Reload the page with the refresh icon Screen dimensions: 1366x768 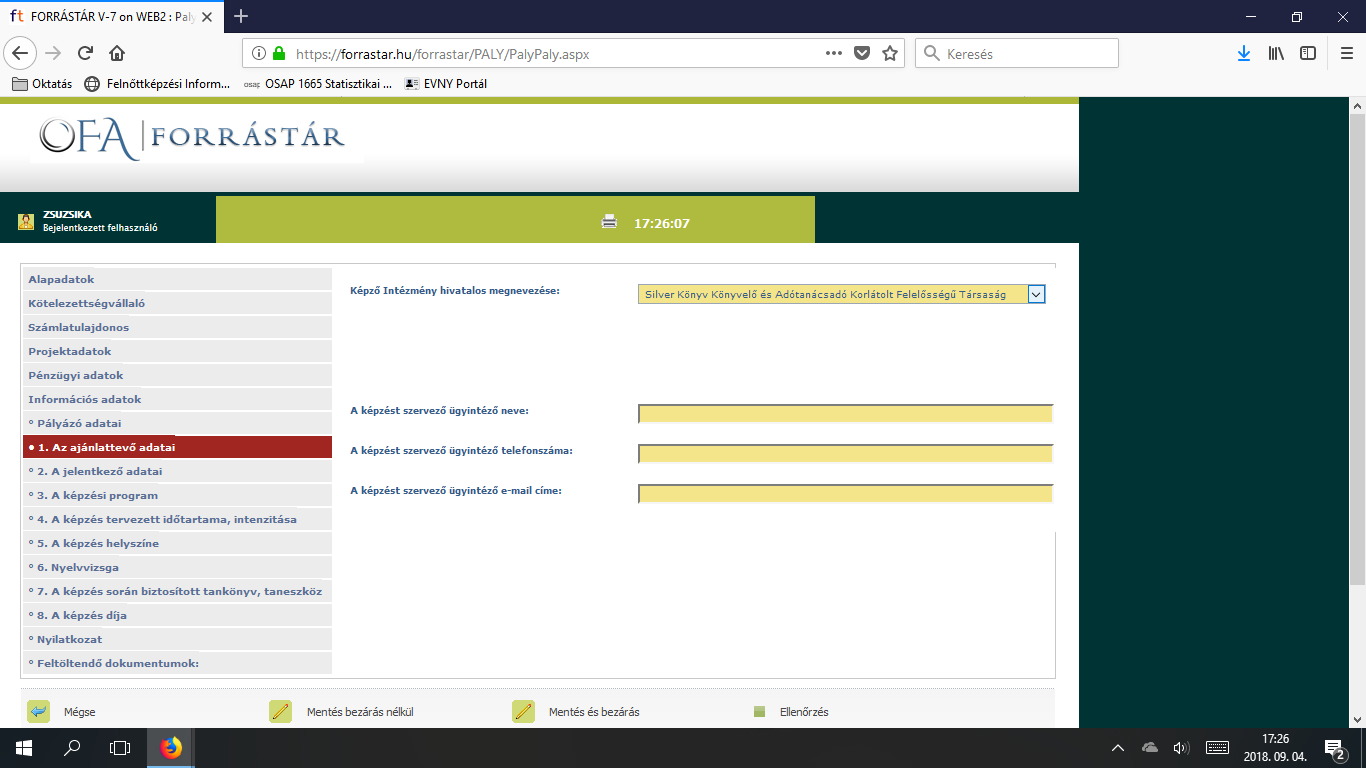85,53
